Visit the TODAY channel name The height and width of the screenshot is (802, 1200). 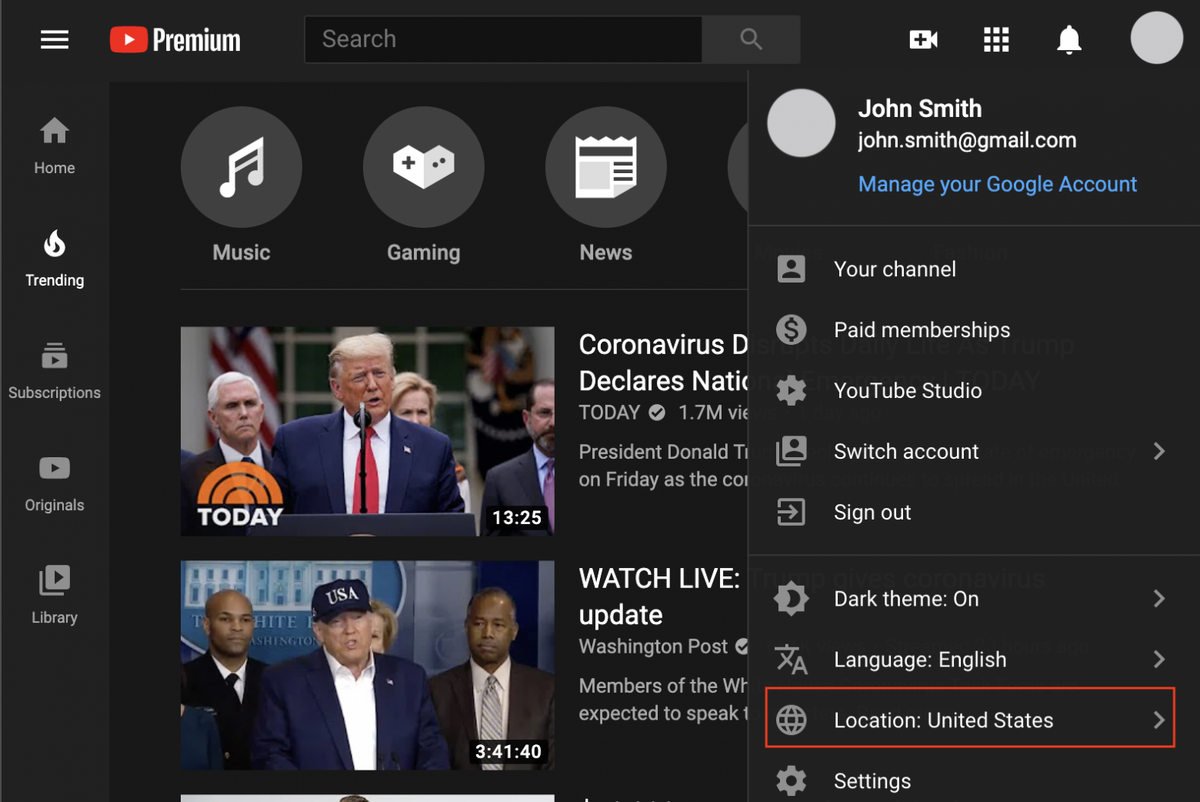coord(609,412)
